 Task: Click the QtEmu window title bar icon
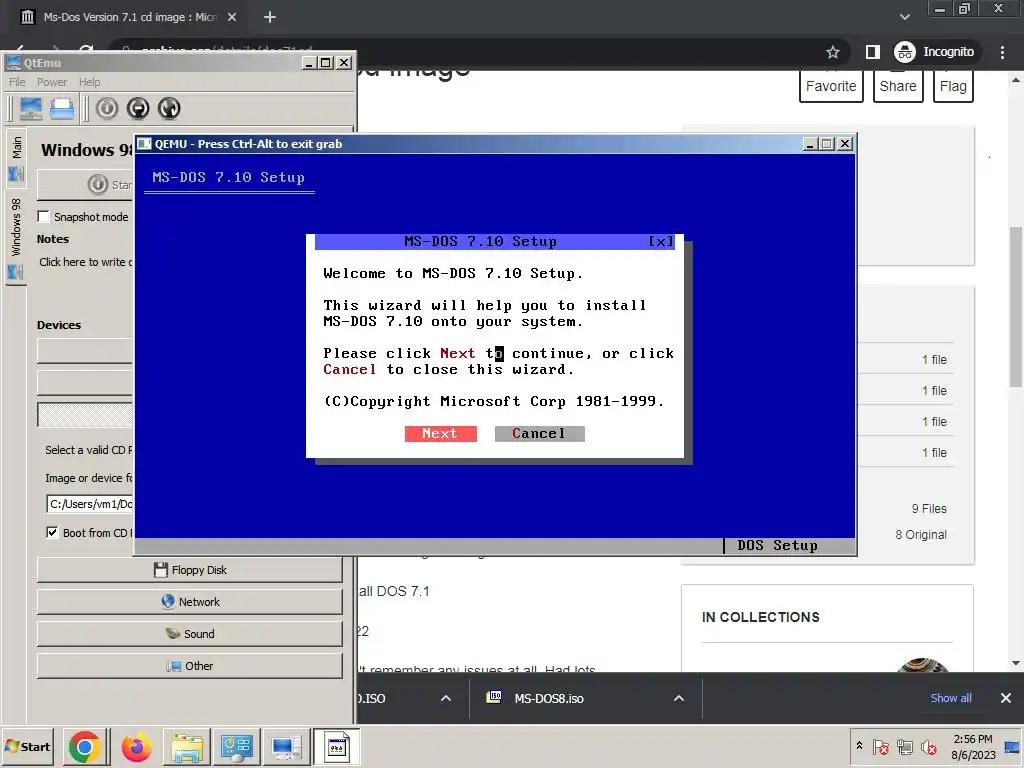coord(13,63)
